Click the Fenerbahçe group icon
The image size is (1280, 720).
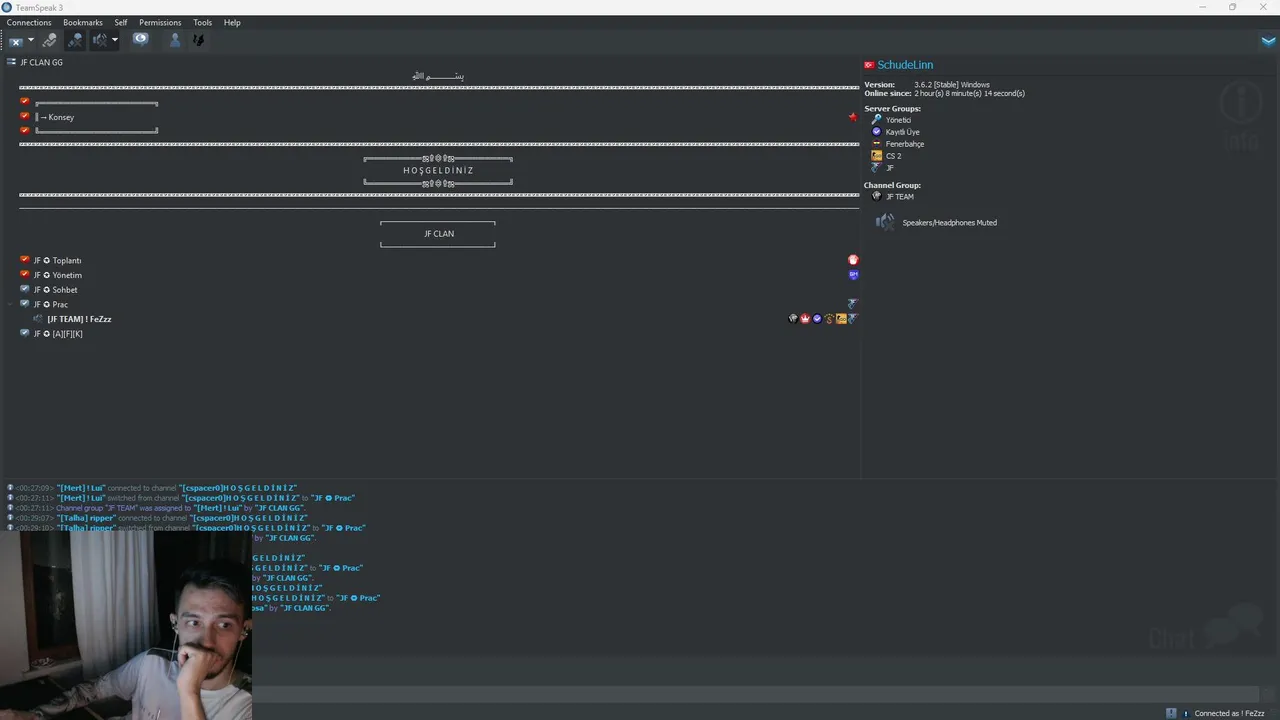877,144
